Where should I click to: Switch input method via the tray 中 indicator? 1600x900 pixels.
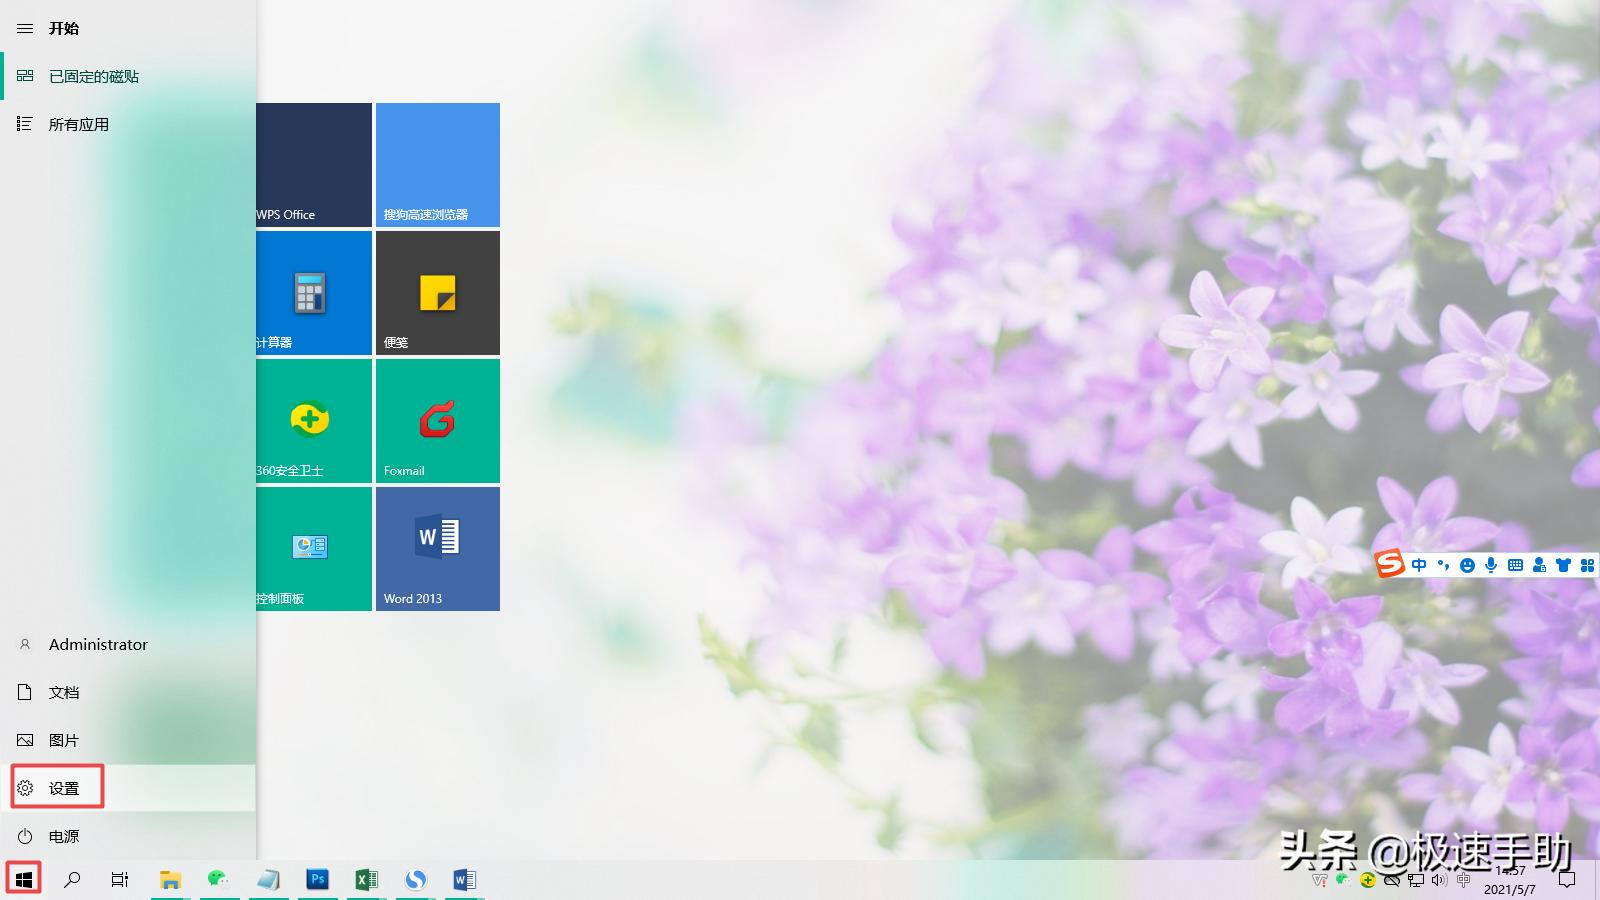(x=1464, y=882)
